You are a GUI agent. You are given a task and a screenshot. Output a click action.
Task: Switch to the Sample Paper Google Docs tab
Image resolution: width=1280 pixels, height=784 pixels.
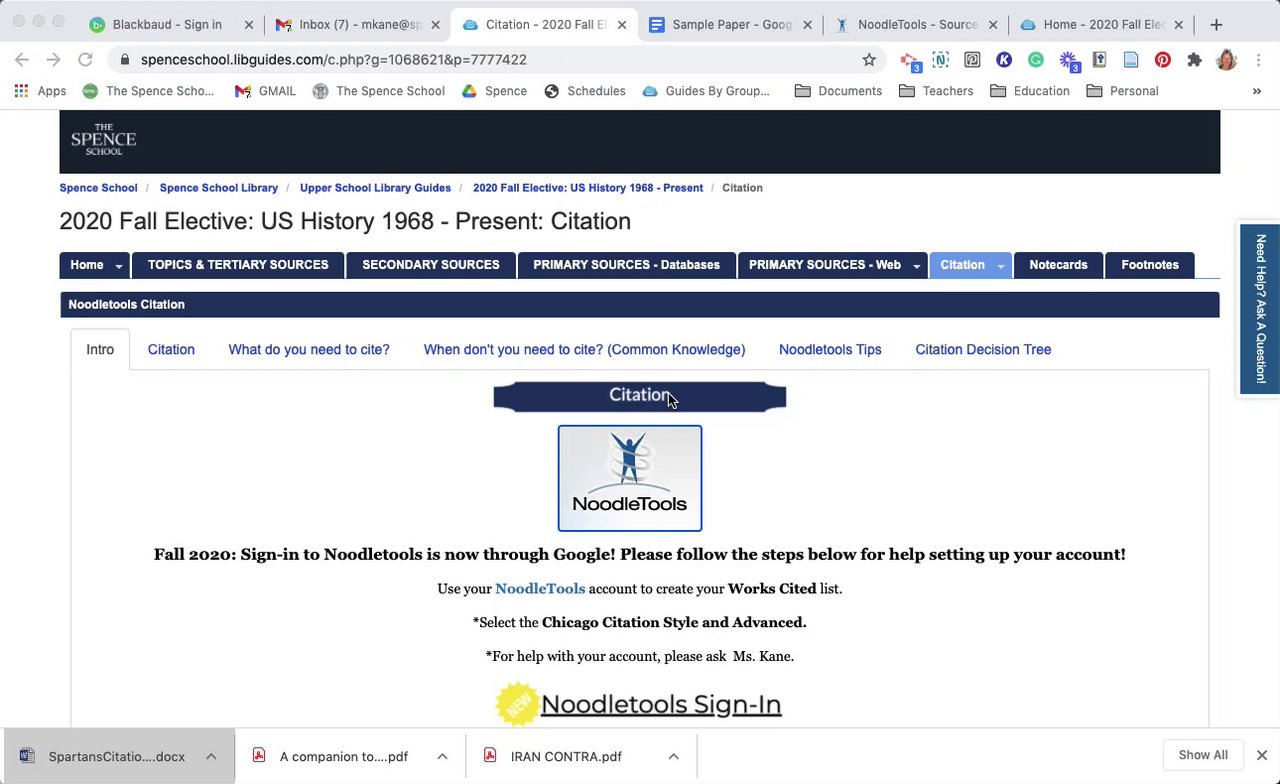click(x=730, y=24)
